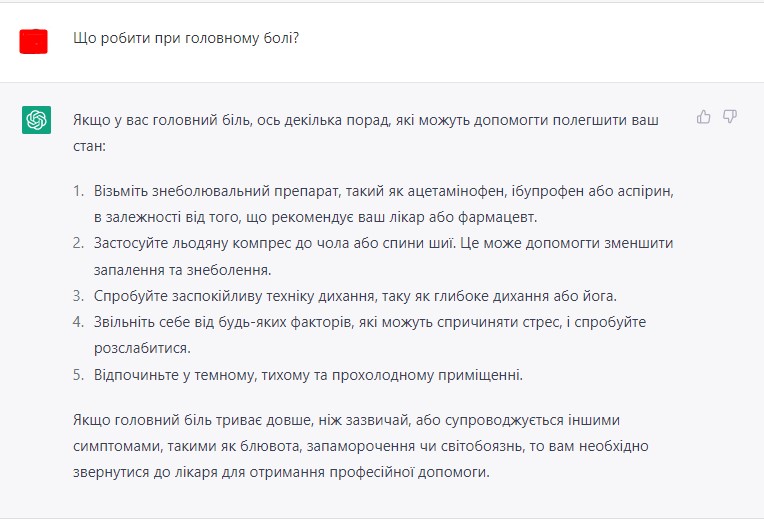Click the green ChatGPT logo avatar

[x=37, y=120]
